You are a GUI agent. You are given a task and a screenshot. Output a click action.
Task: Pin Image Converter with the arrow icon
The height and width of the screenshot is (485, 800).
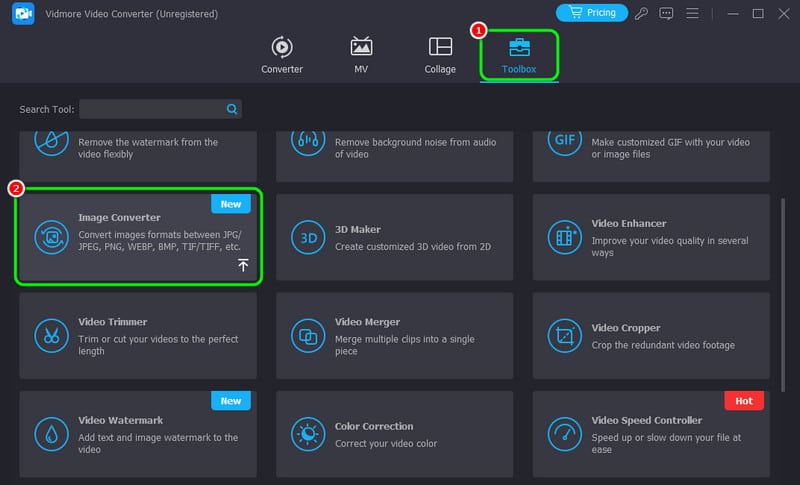click(243, 265)
